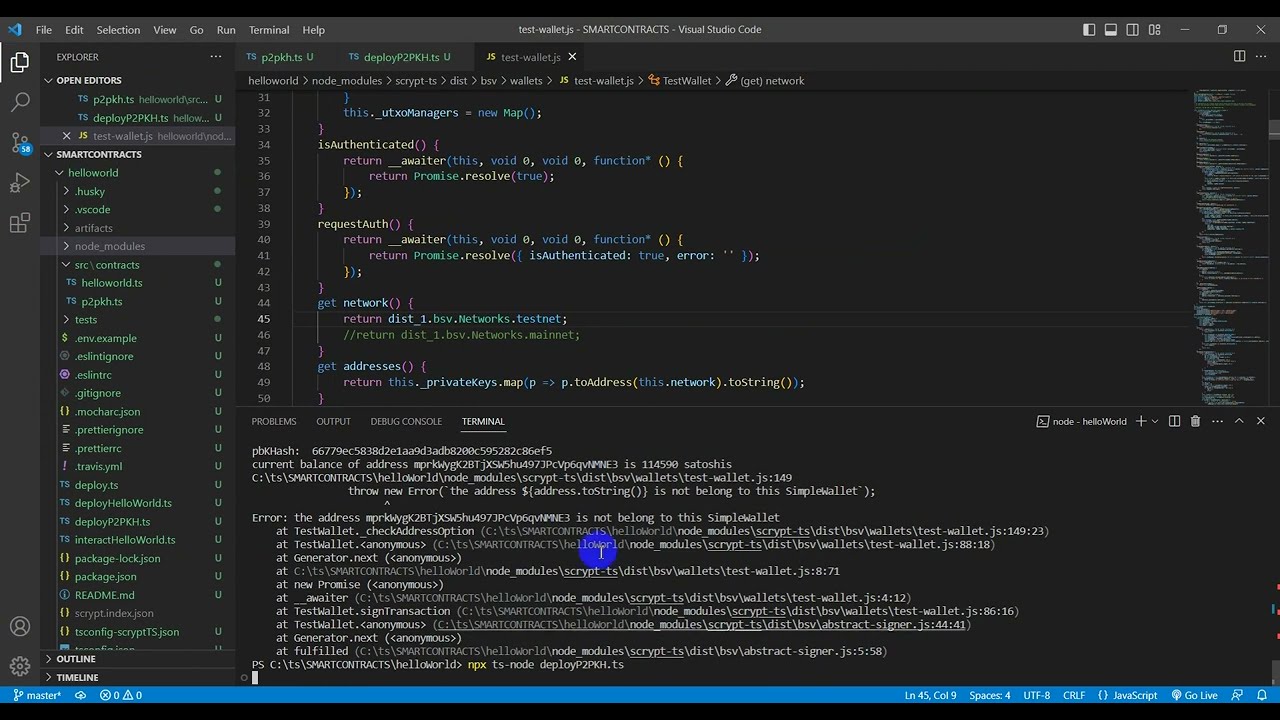Open Source Control view with 58 badge
Image resolution: width=1280 pixels, height=720 pixels.
click(x=20, y=143)
